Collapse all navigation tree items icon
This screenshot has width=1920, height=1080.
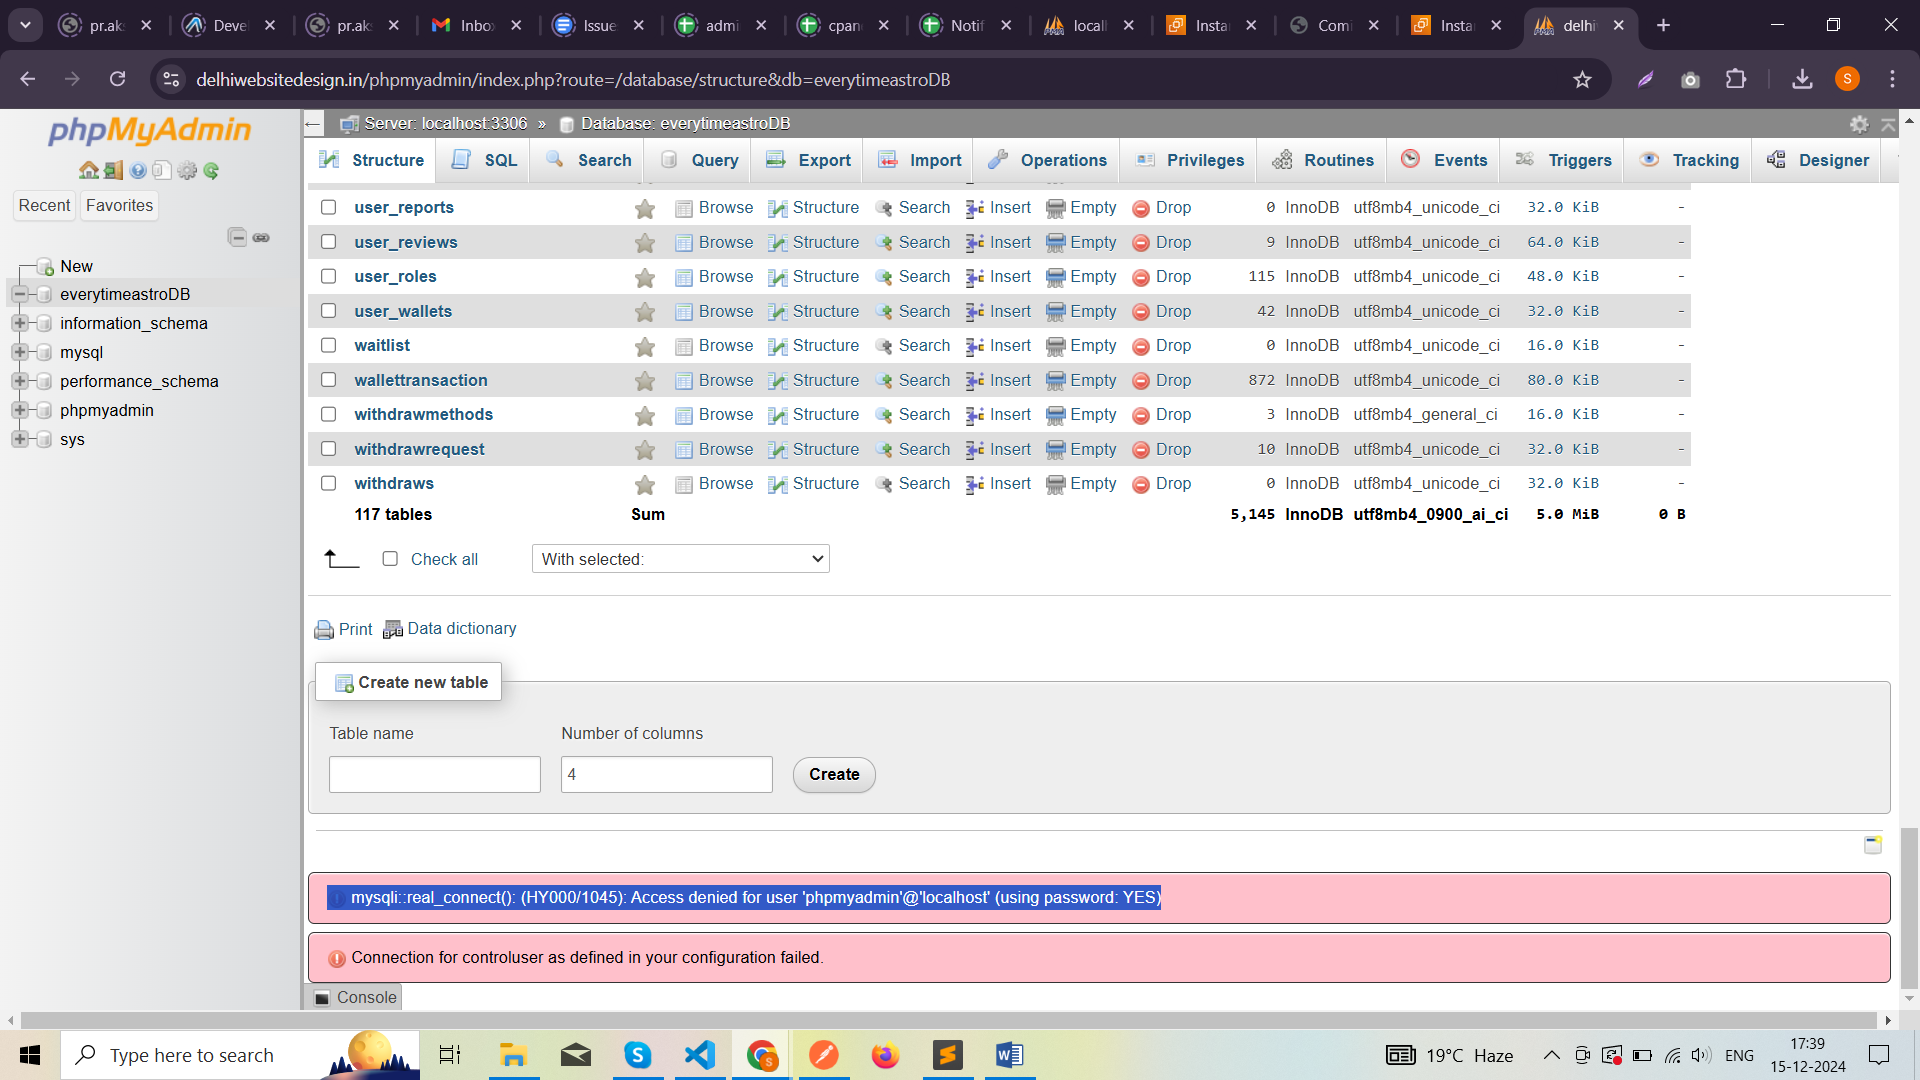coord(237,237)
